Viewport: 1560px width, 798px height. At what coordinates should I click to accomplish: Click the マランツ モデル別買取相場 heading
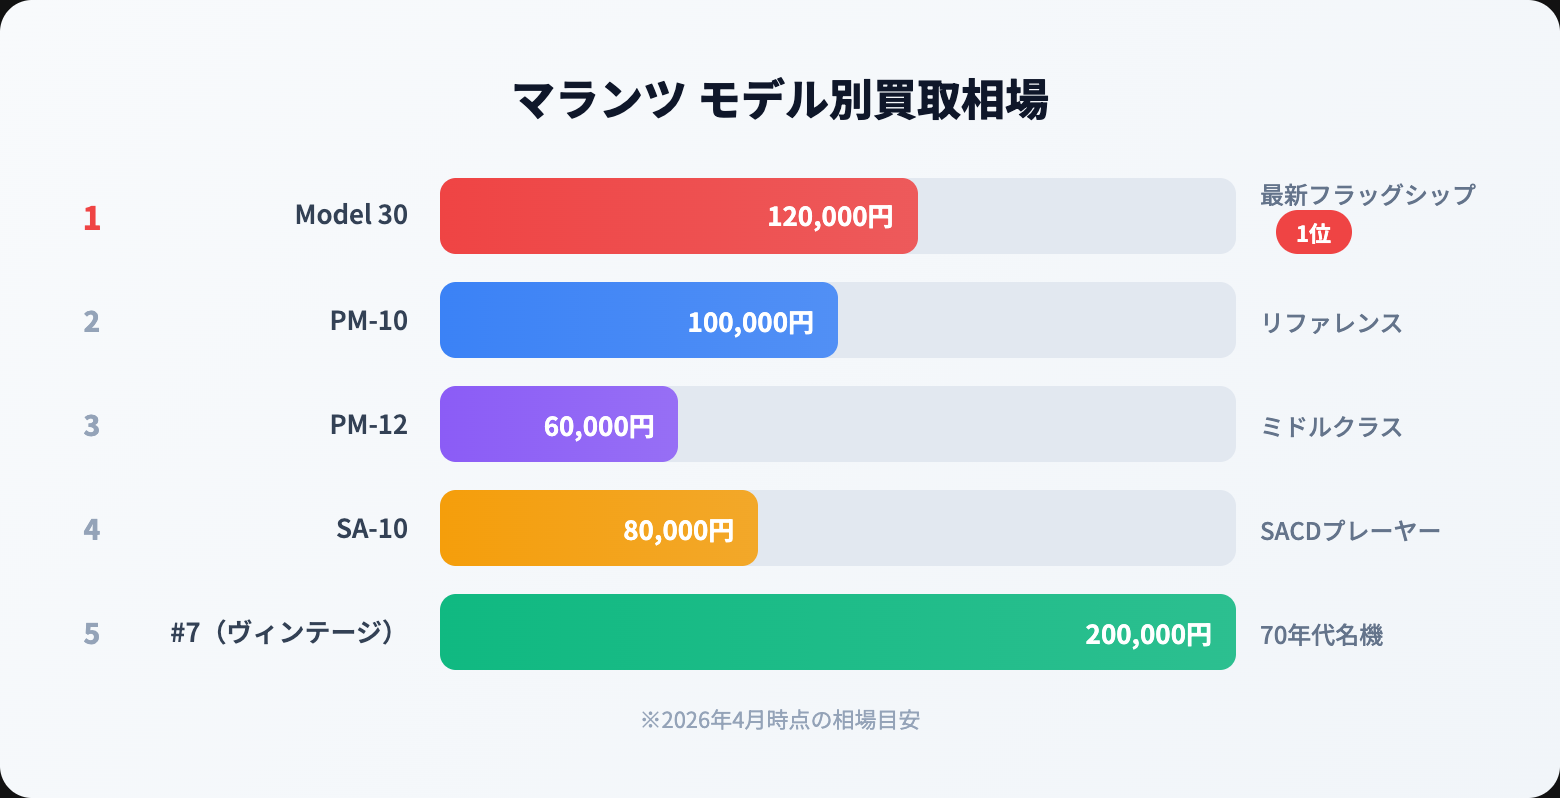pos(780,100)
